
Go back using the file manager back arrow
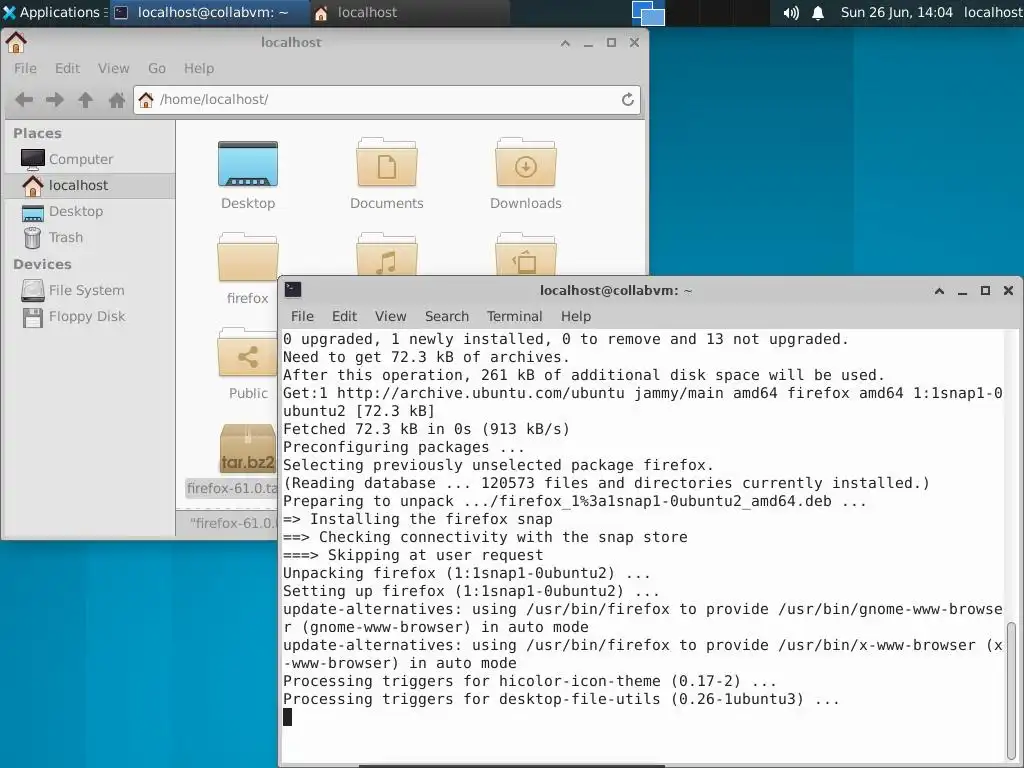24,100
